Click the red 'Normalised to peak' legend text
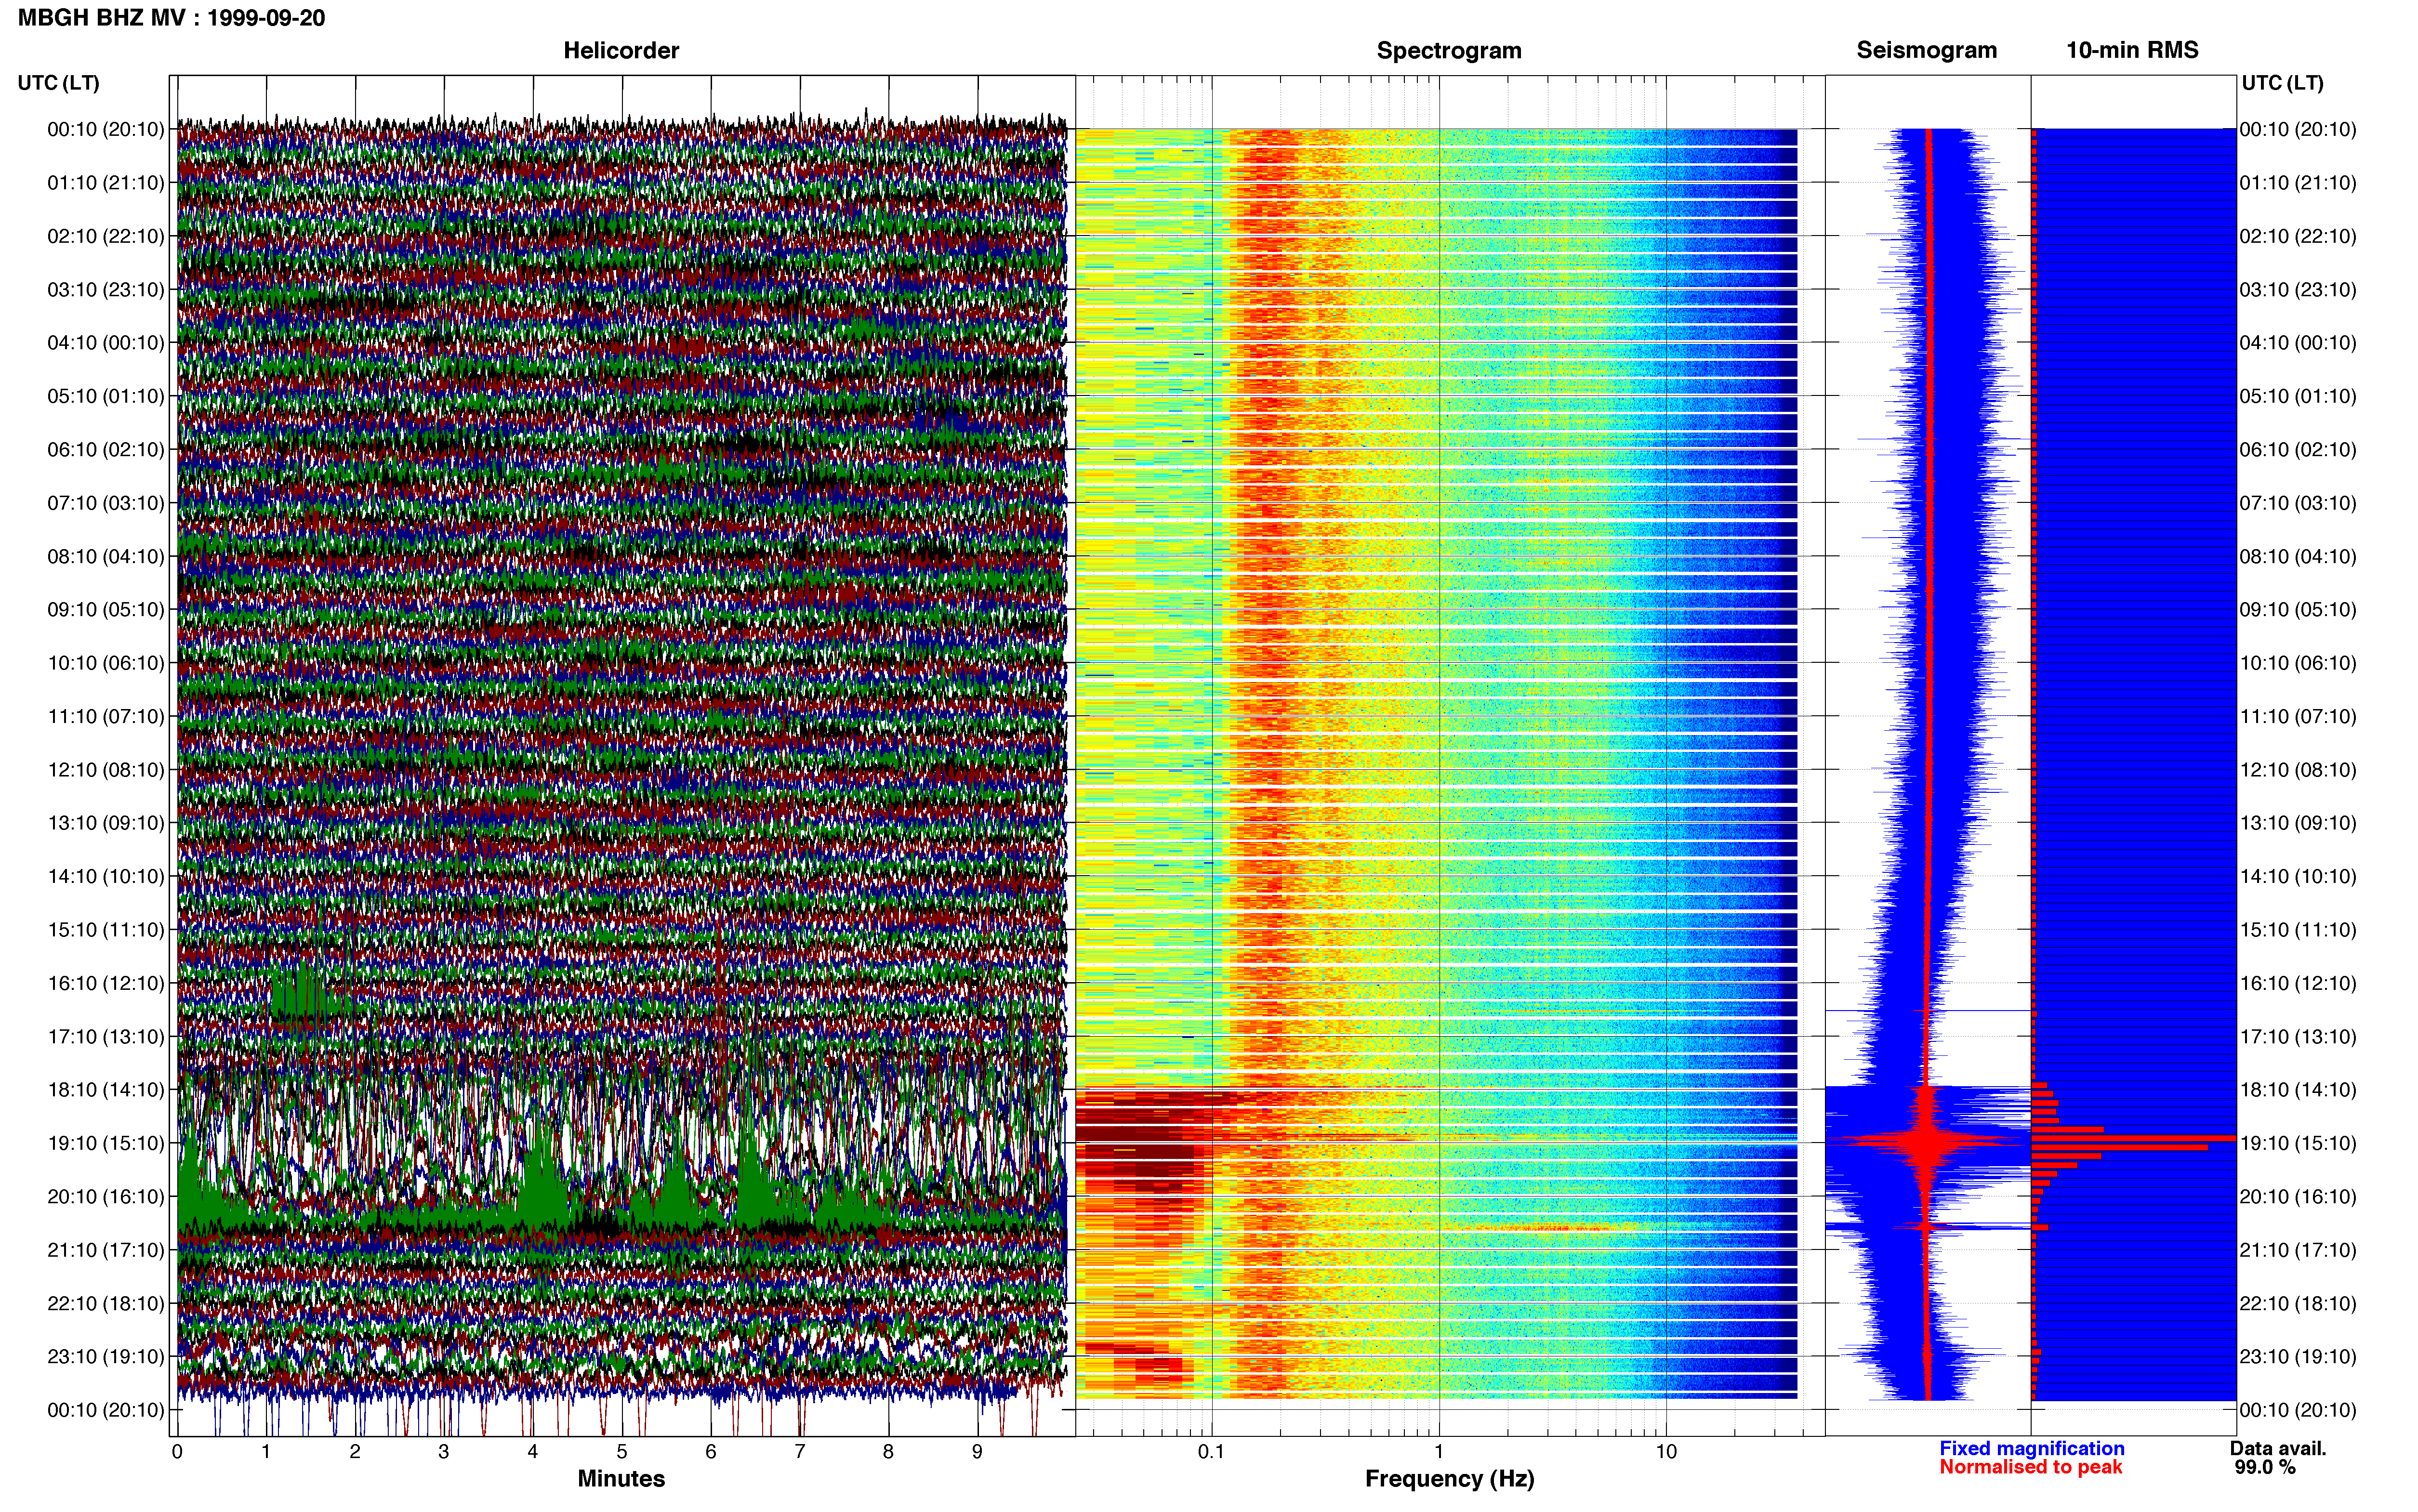Screen dimensions: 2418x1512 pyautogui.click(x=2030, y=1467)
